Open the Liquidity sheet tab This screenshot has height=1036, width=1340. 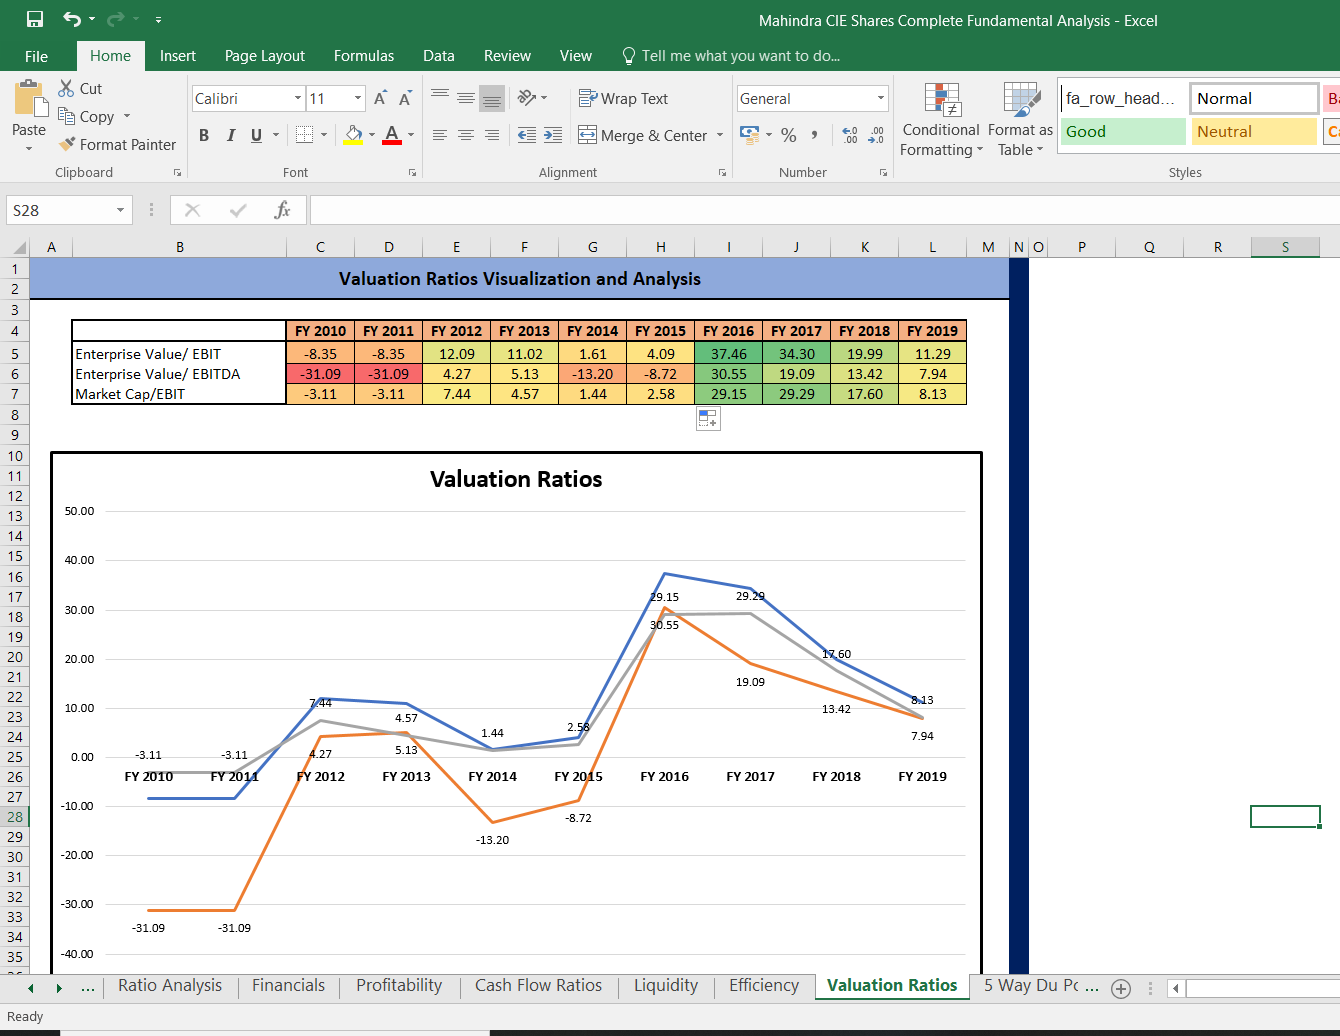666,986
